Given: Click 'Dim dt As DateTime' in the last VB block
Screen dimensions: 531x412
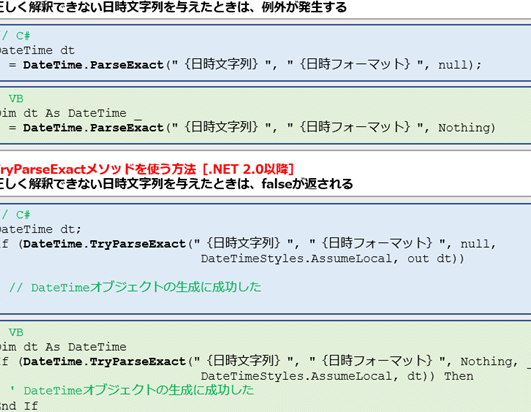Looking at the screenshot, I should (x=63, y=347).
